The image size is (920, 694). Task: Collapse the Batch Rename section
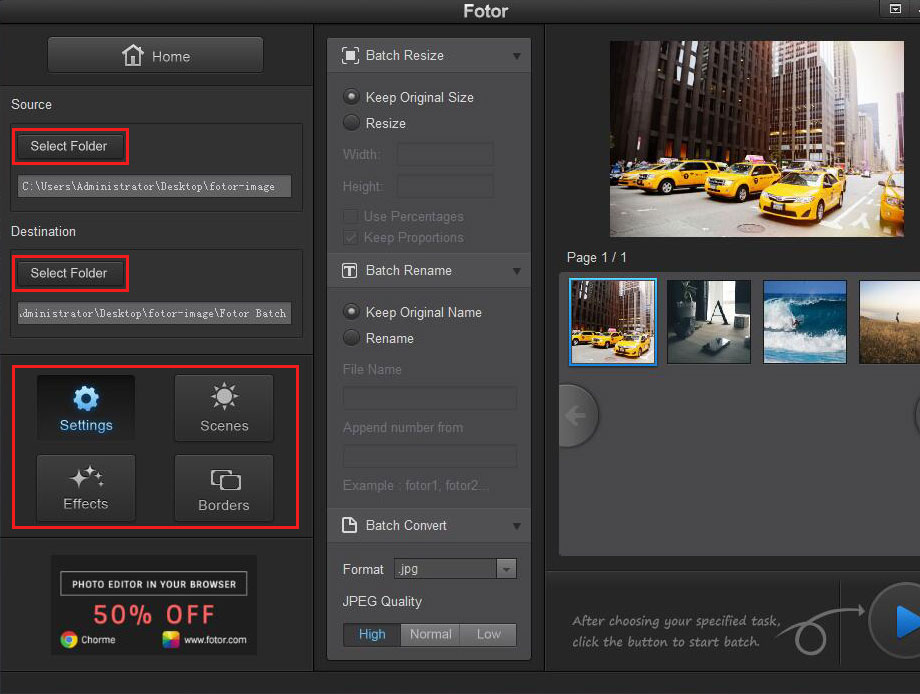pos(516,271)
